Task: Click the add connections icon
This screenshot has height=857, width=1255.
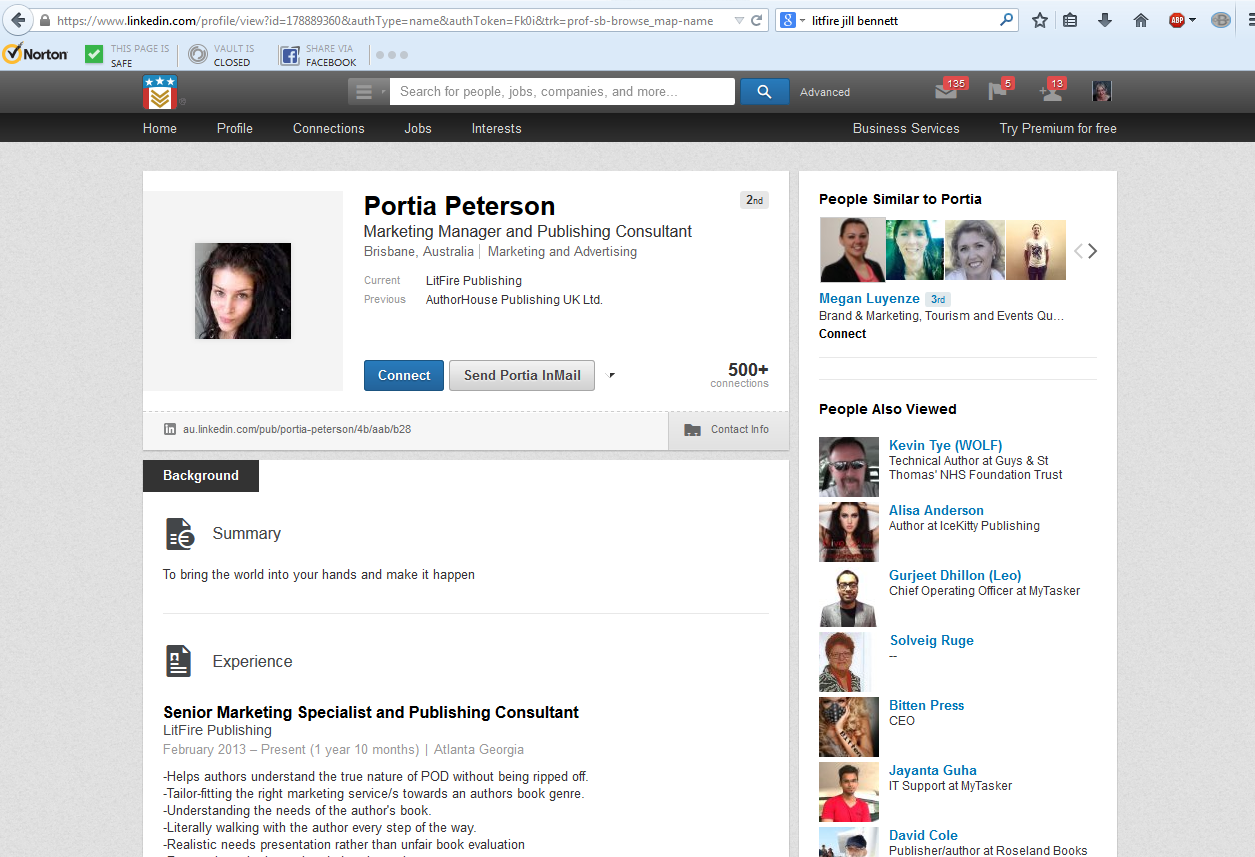Action: (x=1050, y=92)
